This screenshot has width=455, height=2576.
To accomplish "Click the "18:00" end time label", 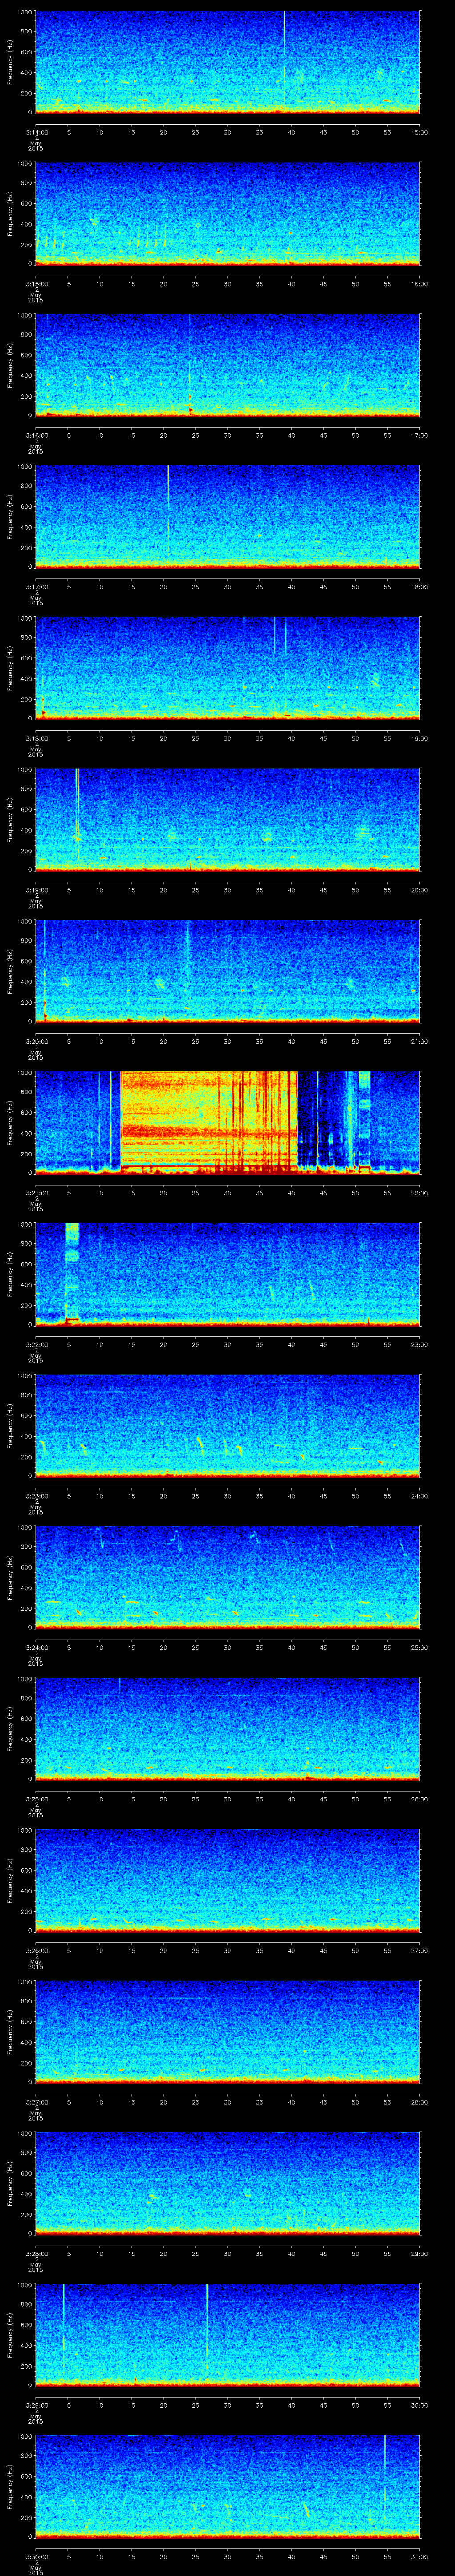I will (419, 587).
